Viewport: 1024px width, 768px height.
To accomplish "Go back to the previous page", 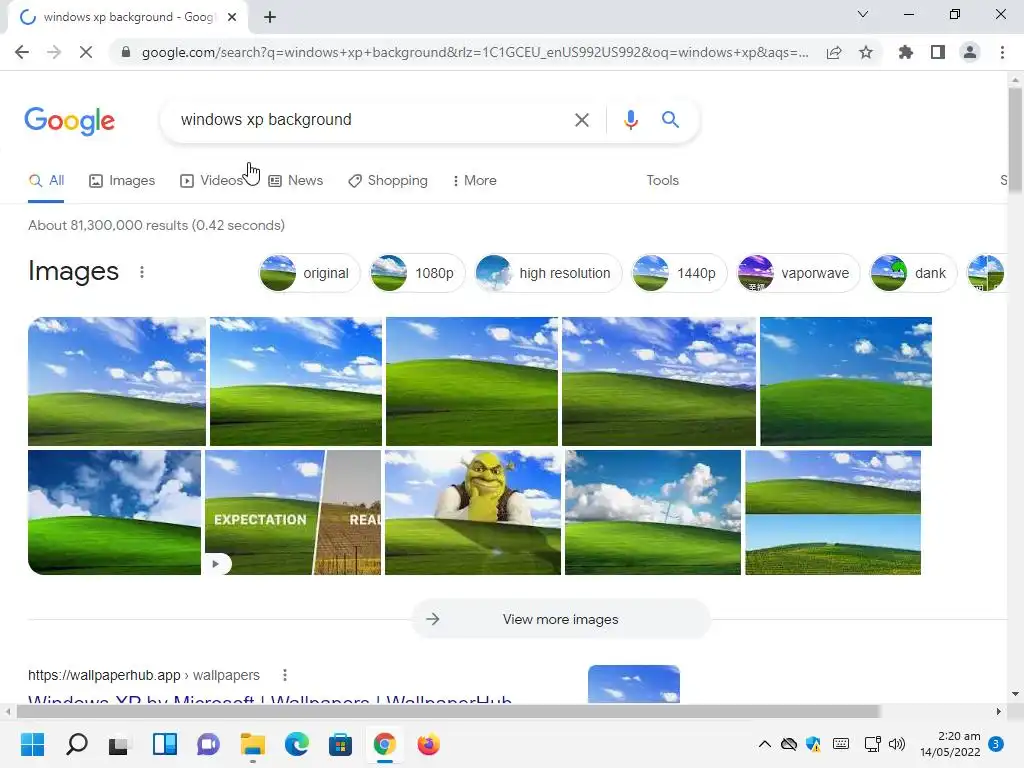I will click(22, 52).
